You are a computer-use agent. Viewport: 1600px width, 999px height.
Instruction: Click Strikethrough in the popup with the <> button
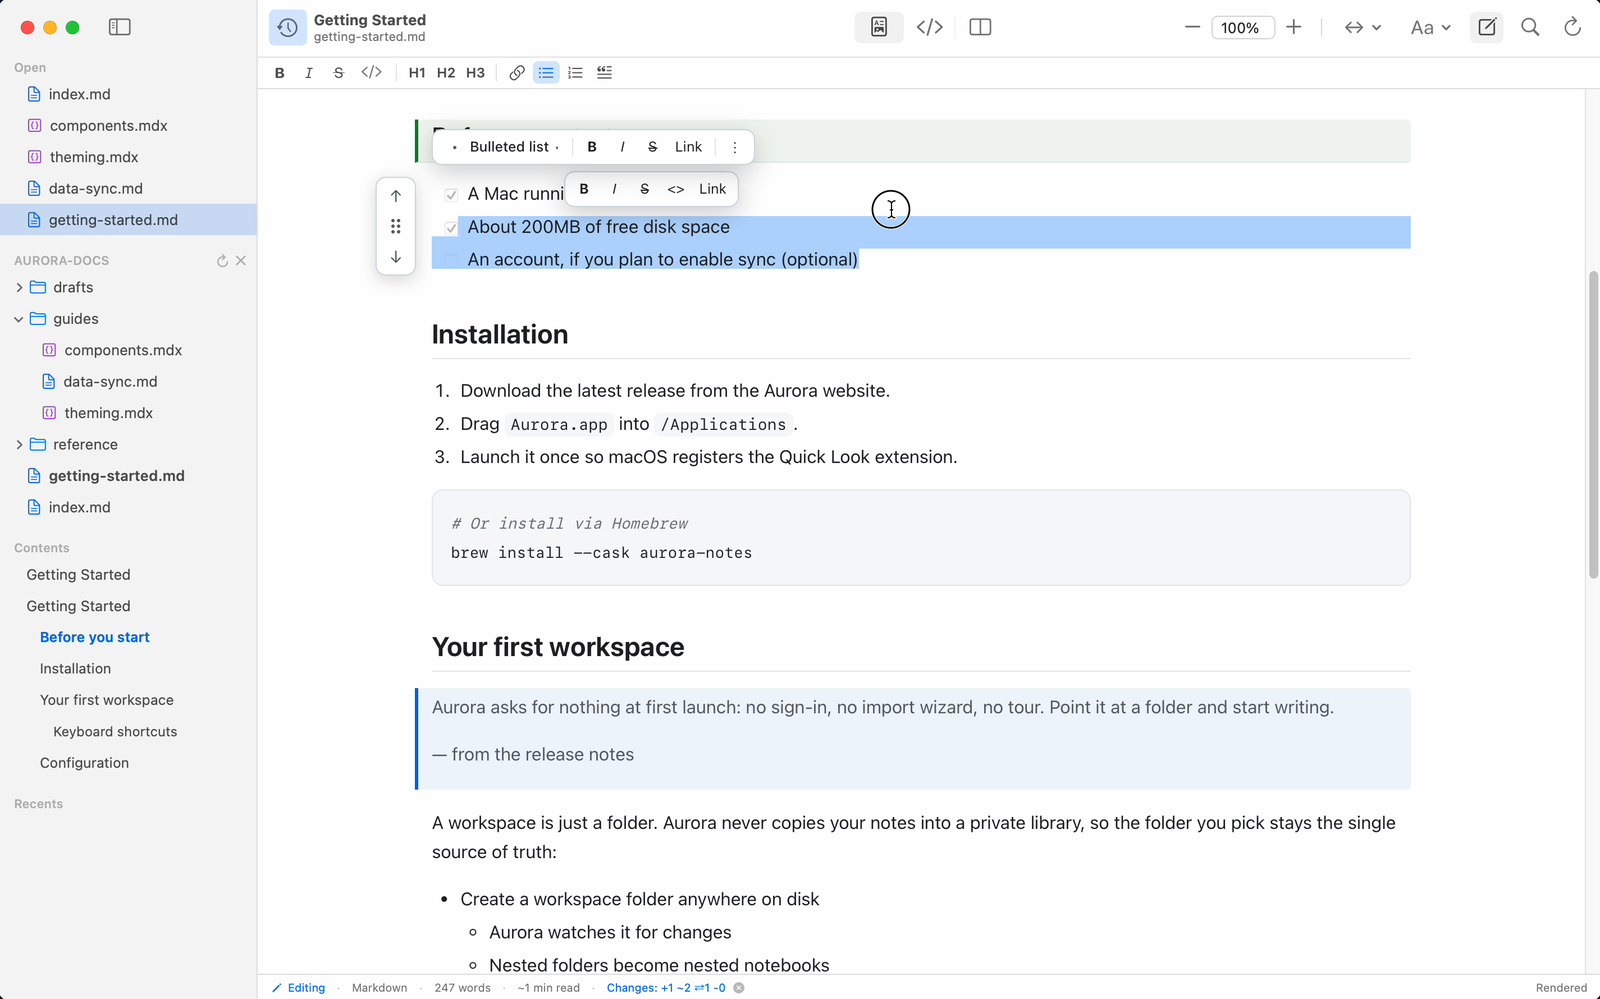[644, 189]
